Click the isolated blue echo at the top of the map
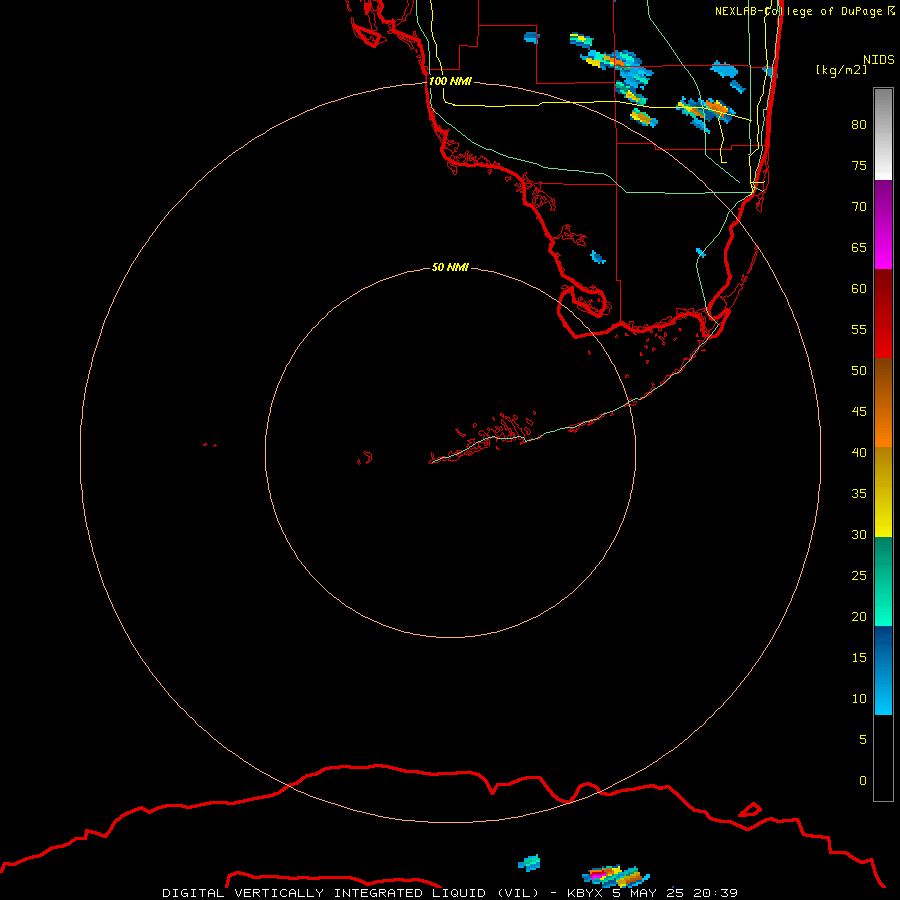This screenshot has width=900, height=900. click(x=532, y=37)
